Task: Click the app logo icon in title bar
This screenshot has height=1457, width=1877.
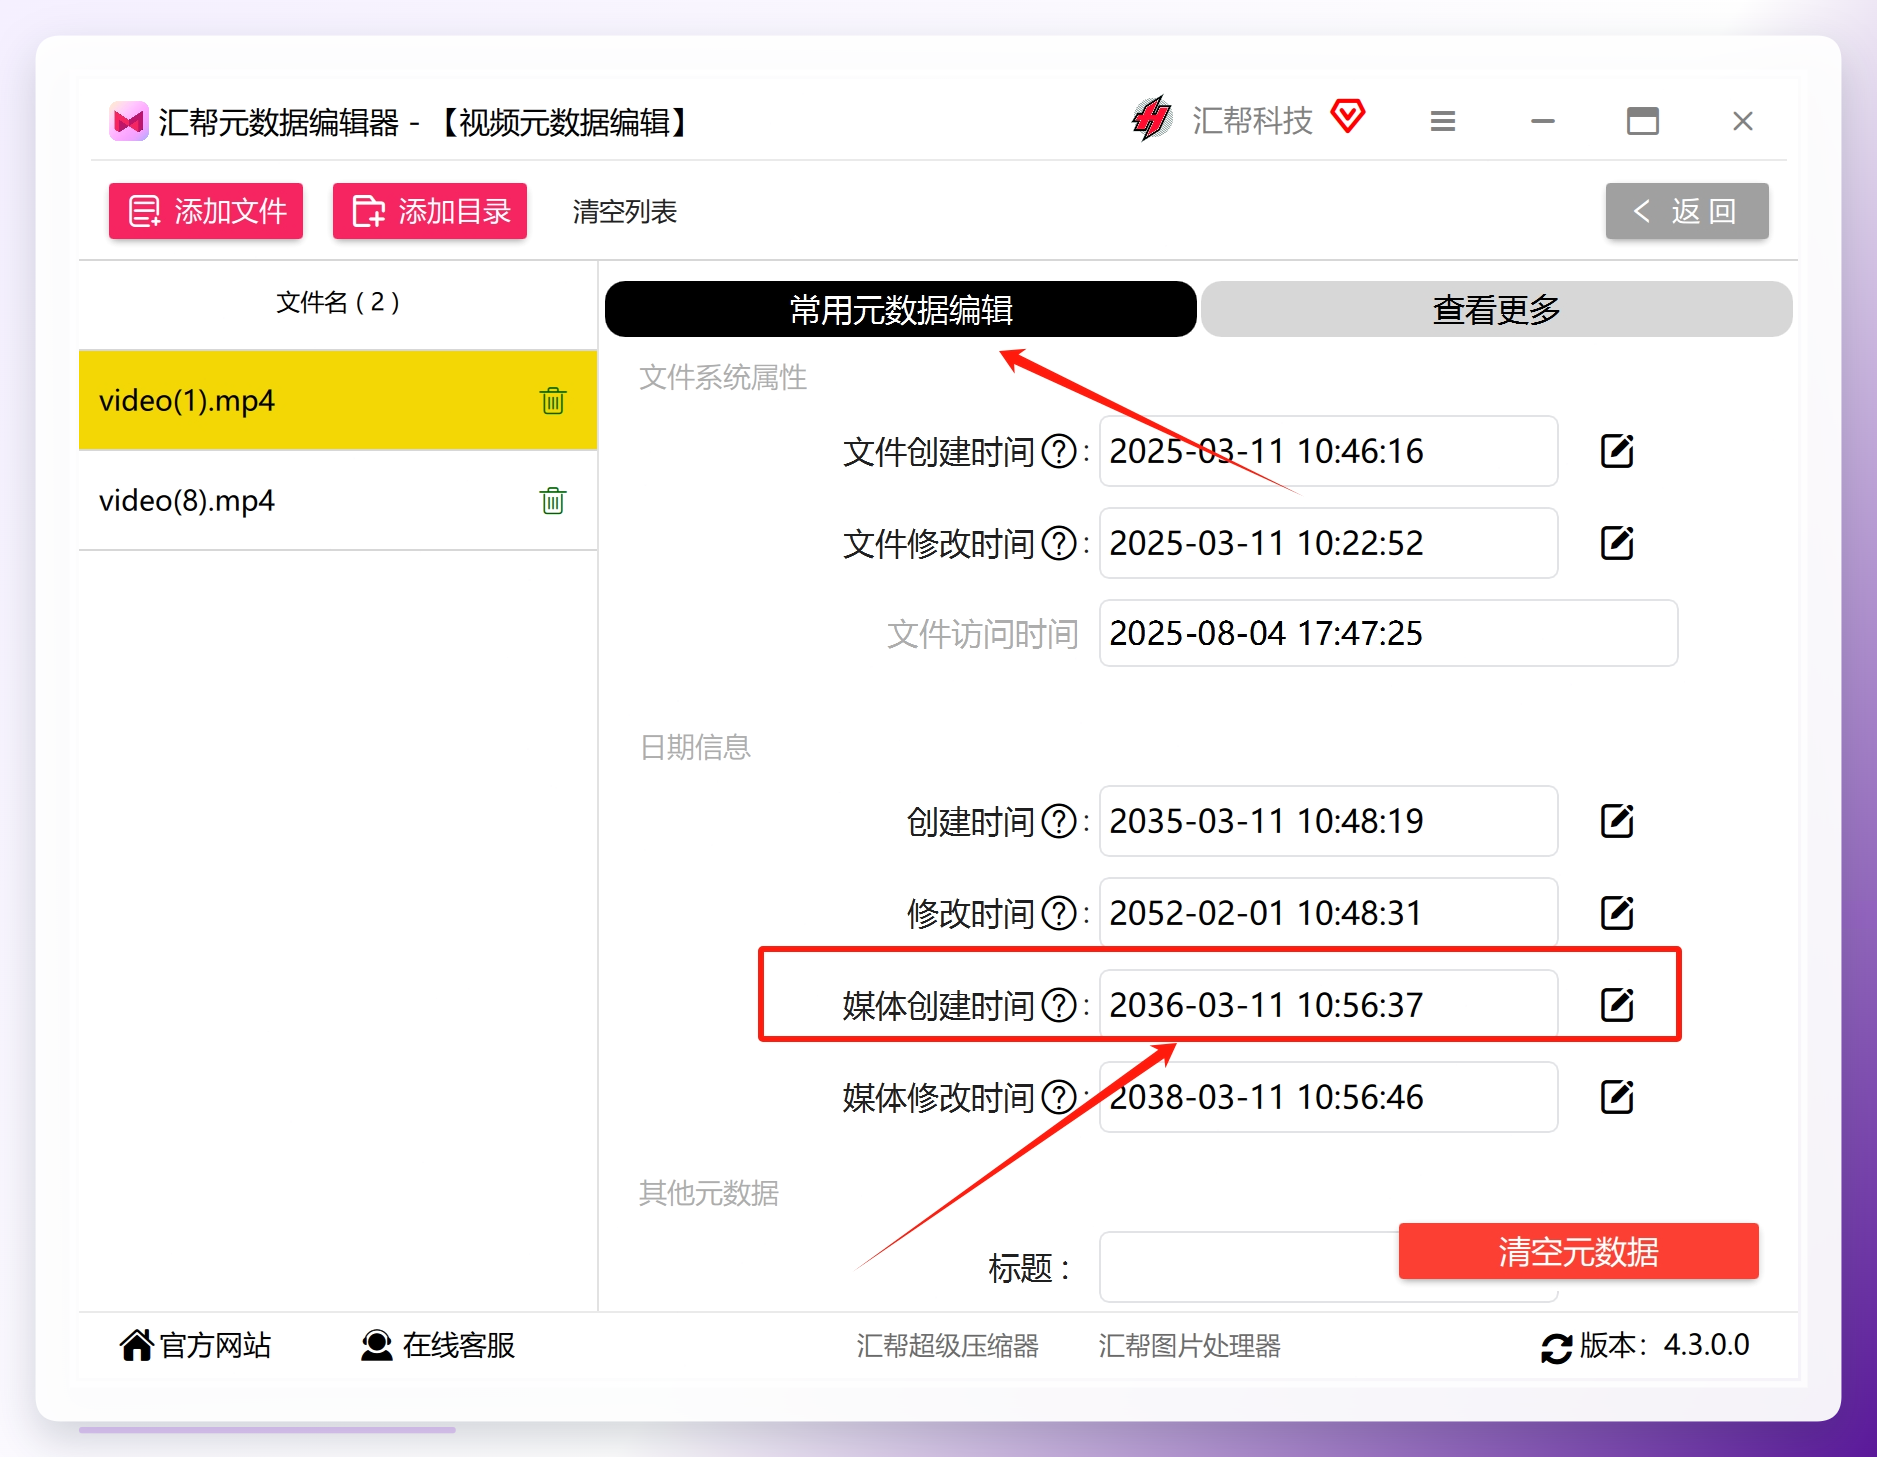Action: point(129,122)
